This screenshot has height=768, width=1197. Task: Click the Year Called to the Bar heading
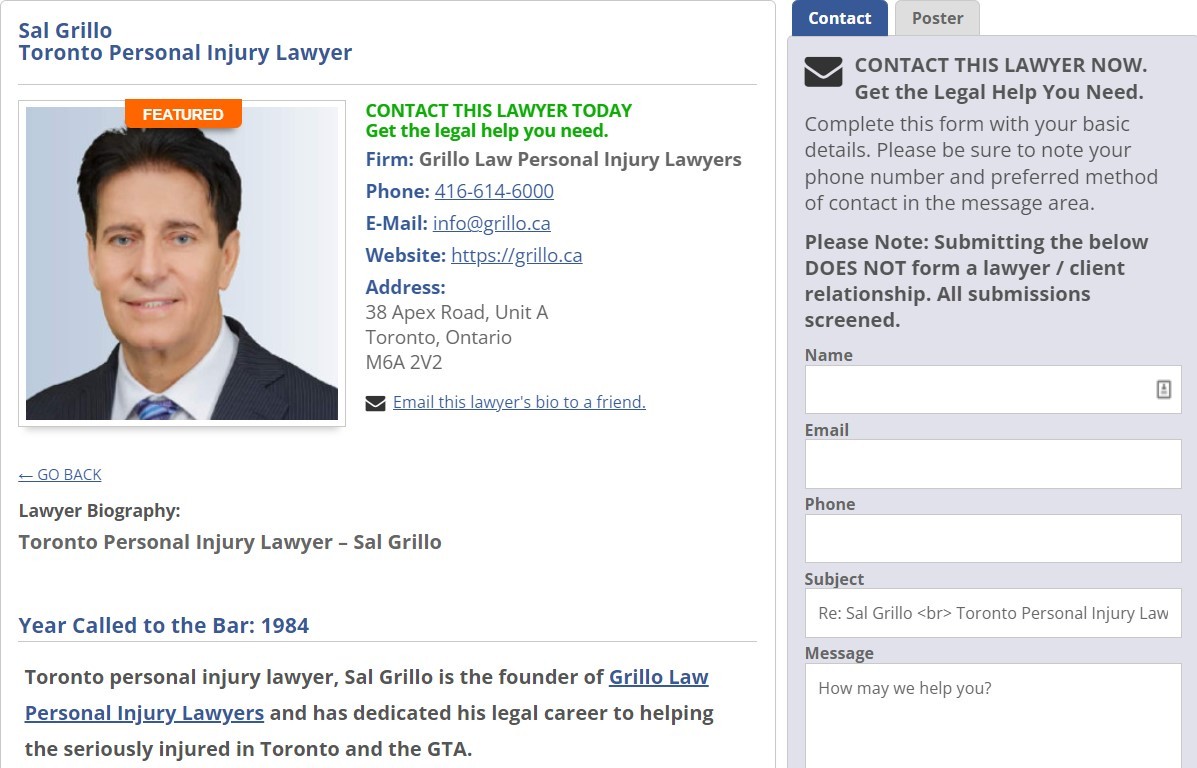163,625
